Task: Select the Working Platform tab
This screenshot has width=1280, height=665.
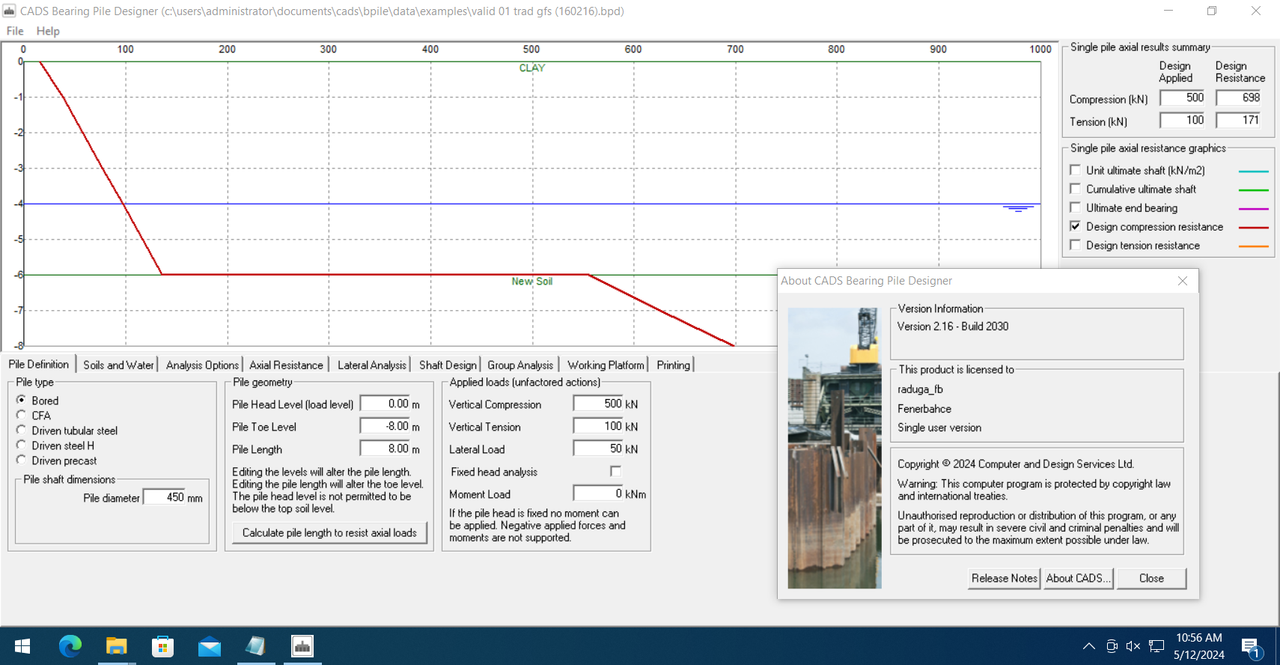Action: pyautogui.click(x=606, y=365)
